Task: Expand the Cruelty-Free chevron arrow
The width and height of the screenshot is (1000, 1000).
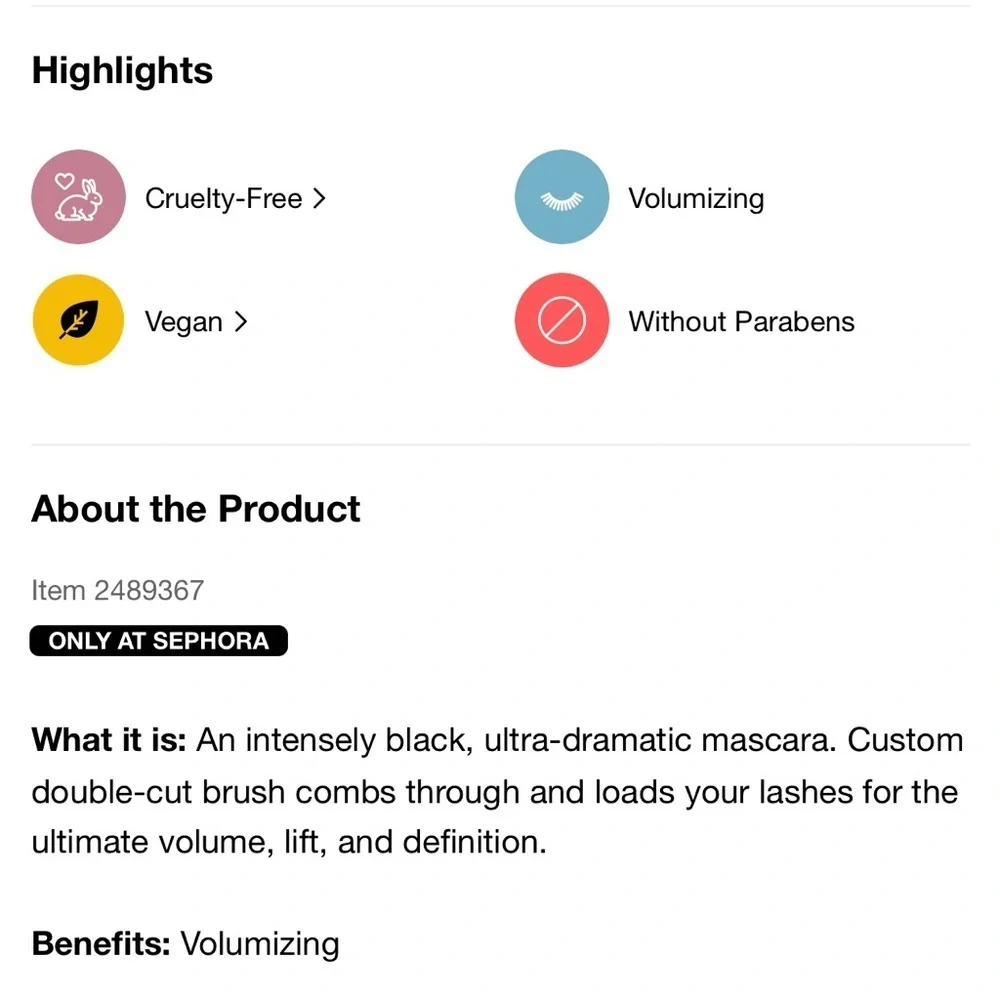Action: pos(320,198)
